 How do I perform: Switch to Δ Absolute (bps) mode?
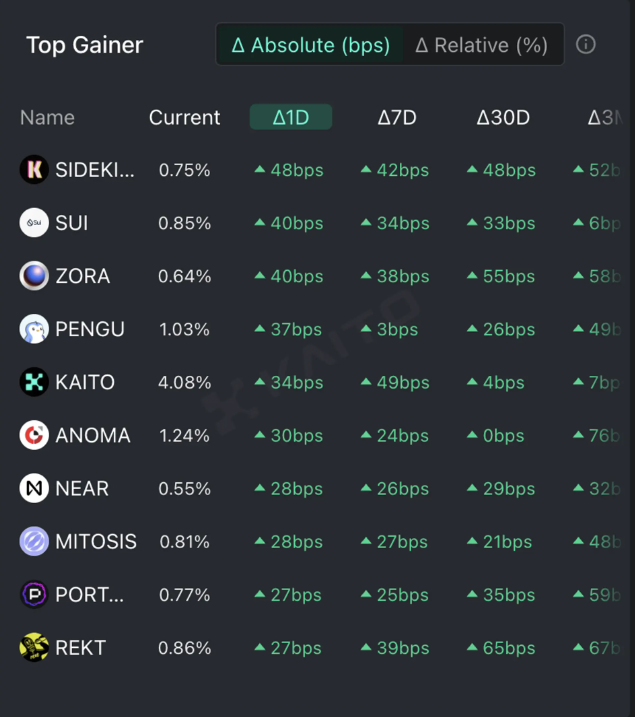coord(311,45)
